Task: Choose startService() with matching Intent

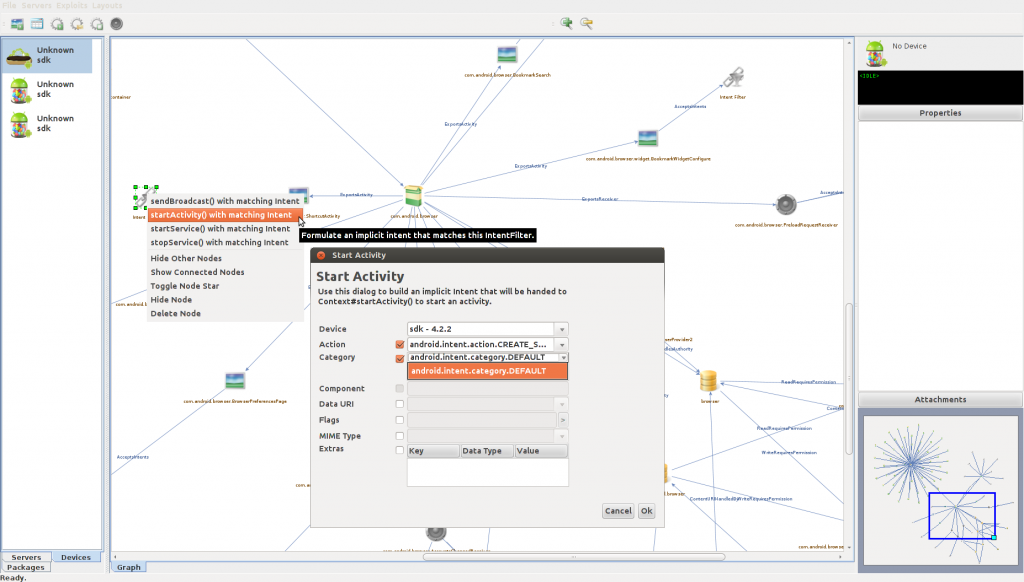Action: click(x=225, y=229)
